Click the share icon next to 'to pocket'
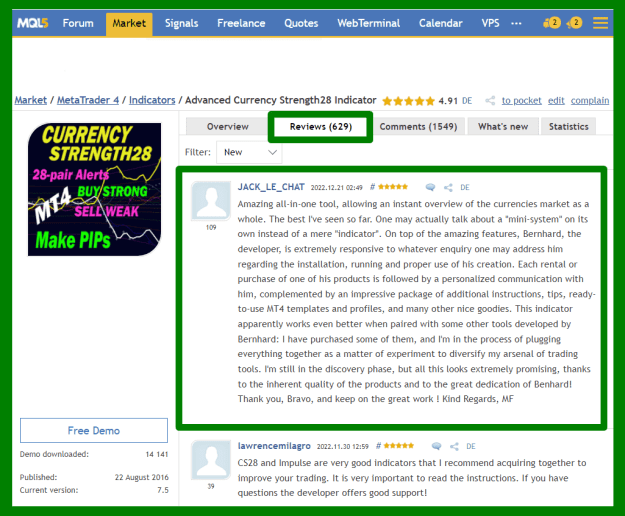Screen dimensions: 625x516 [490, 100]
